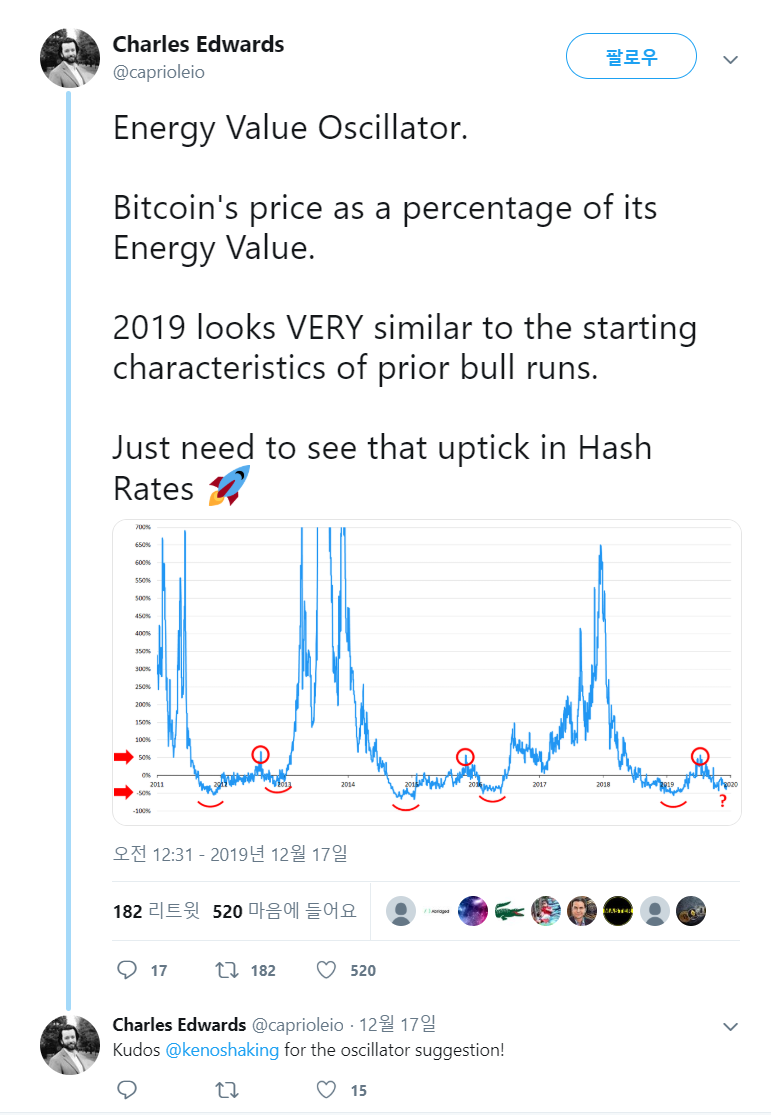Retweet the Kudos reply tweet
Screen dimensions: 771x1115
point(226,1090)
